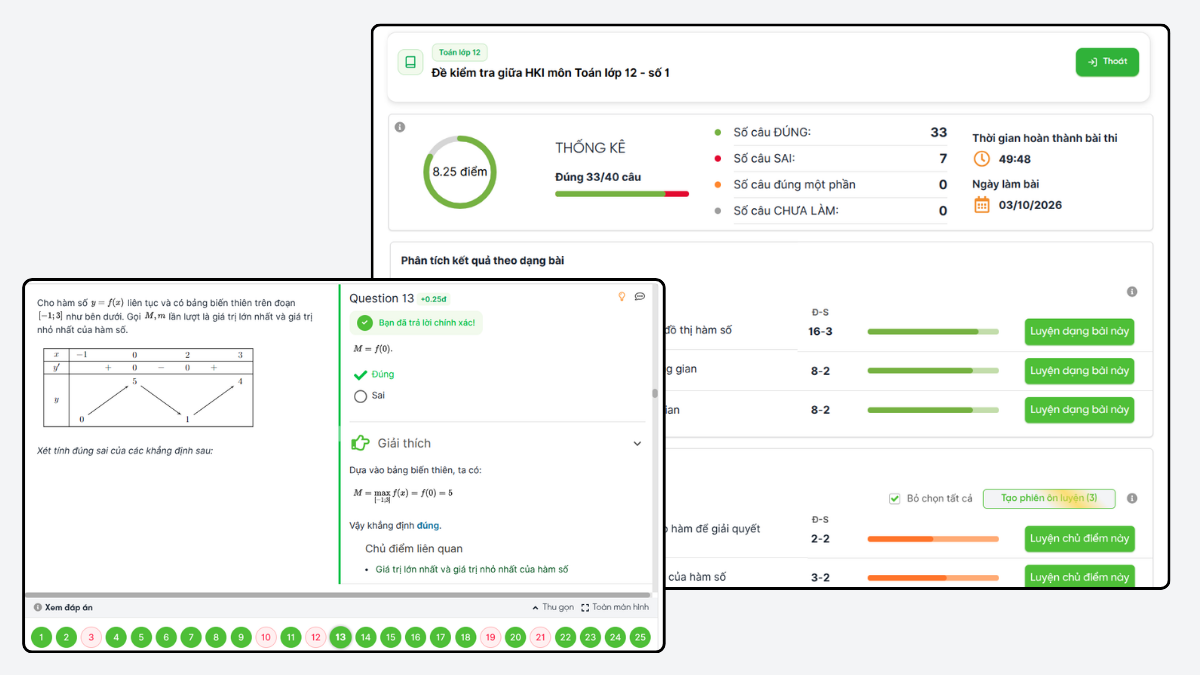Viewport: 1200px width, 675px height.
Task: Click the Xem đáp án label
Action: click(69, 607)
